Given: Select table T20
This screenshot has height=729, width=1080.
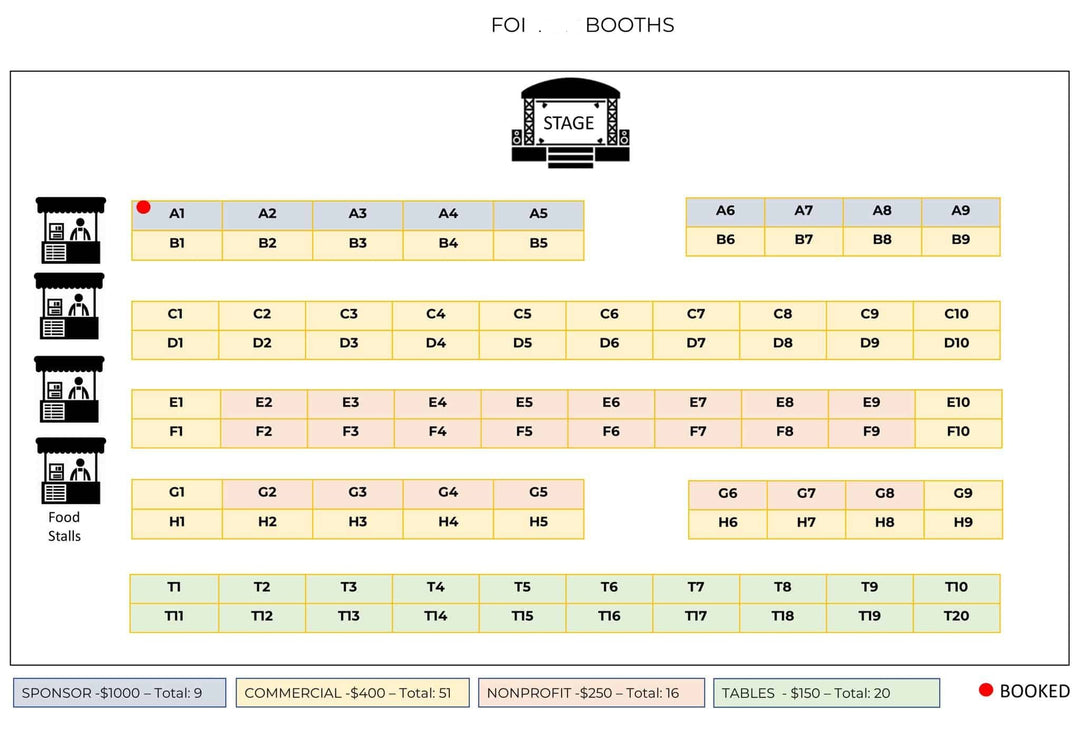Looking at the screenshot, I should point(957,617).
